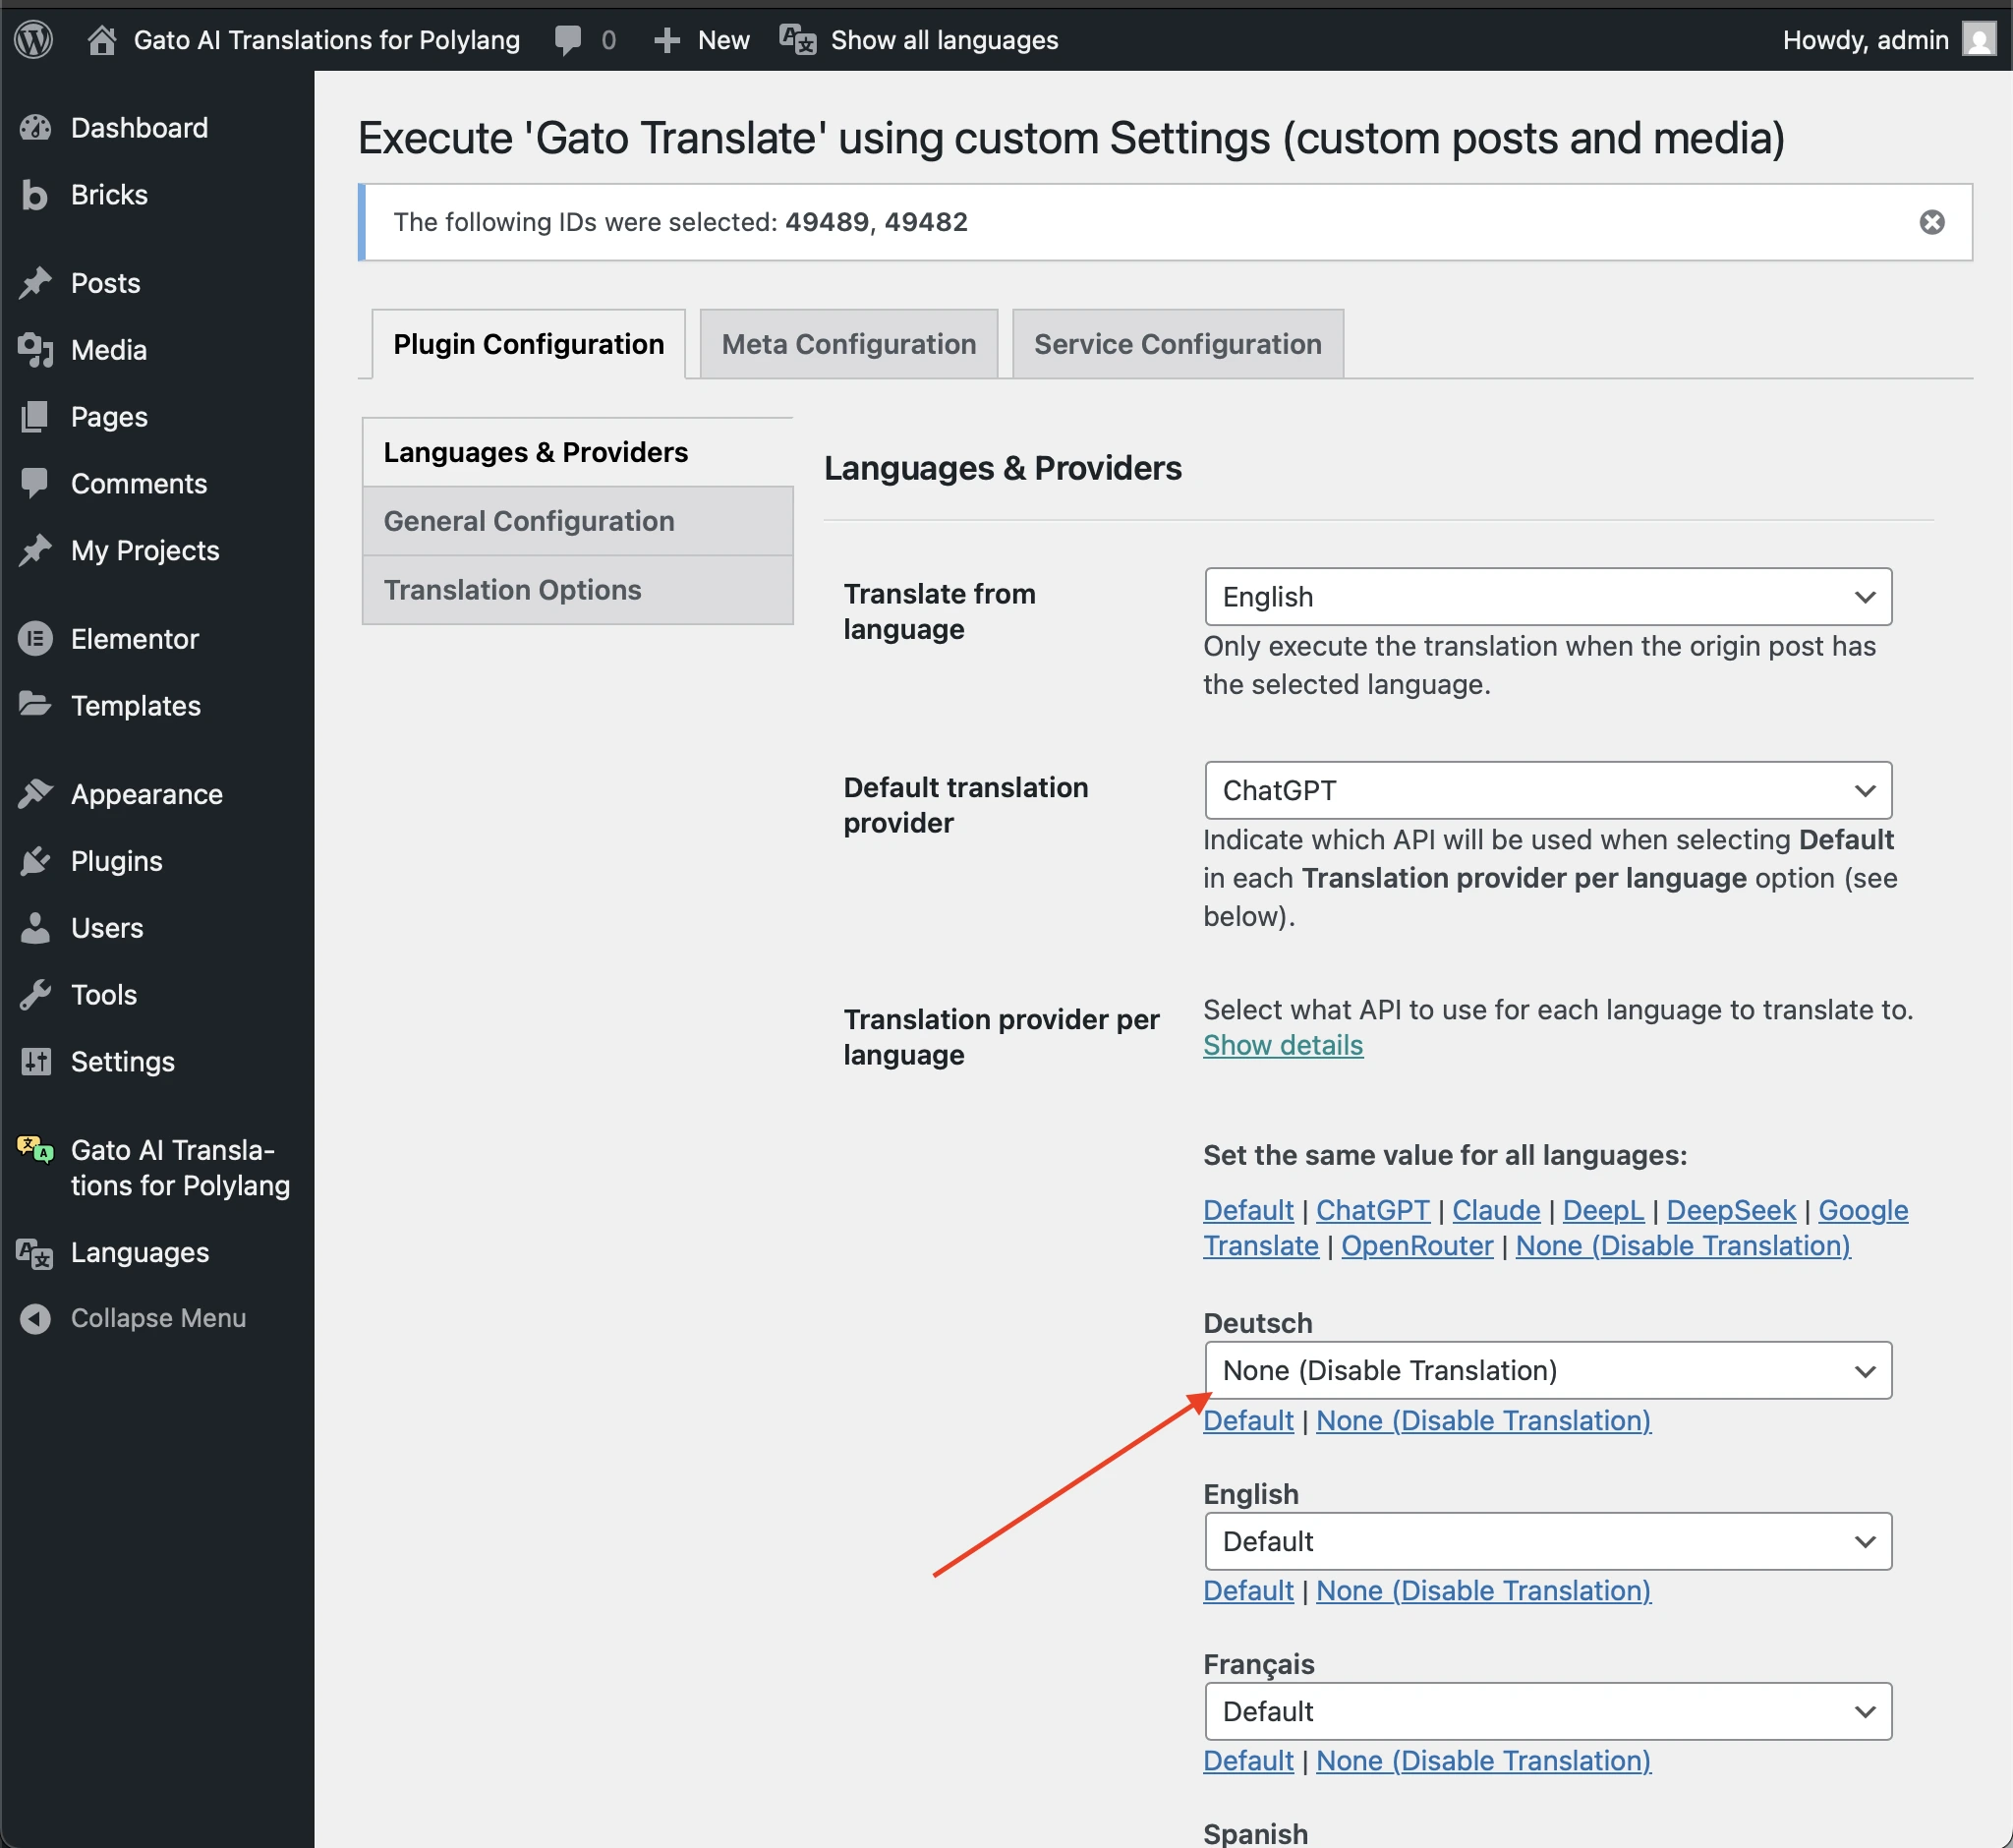Click the comments bubble in the admin bar
Image resolution: width=2013 pixels, height=1848 pixels.
point(568,40)
